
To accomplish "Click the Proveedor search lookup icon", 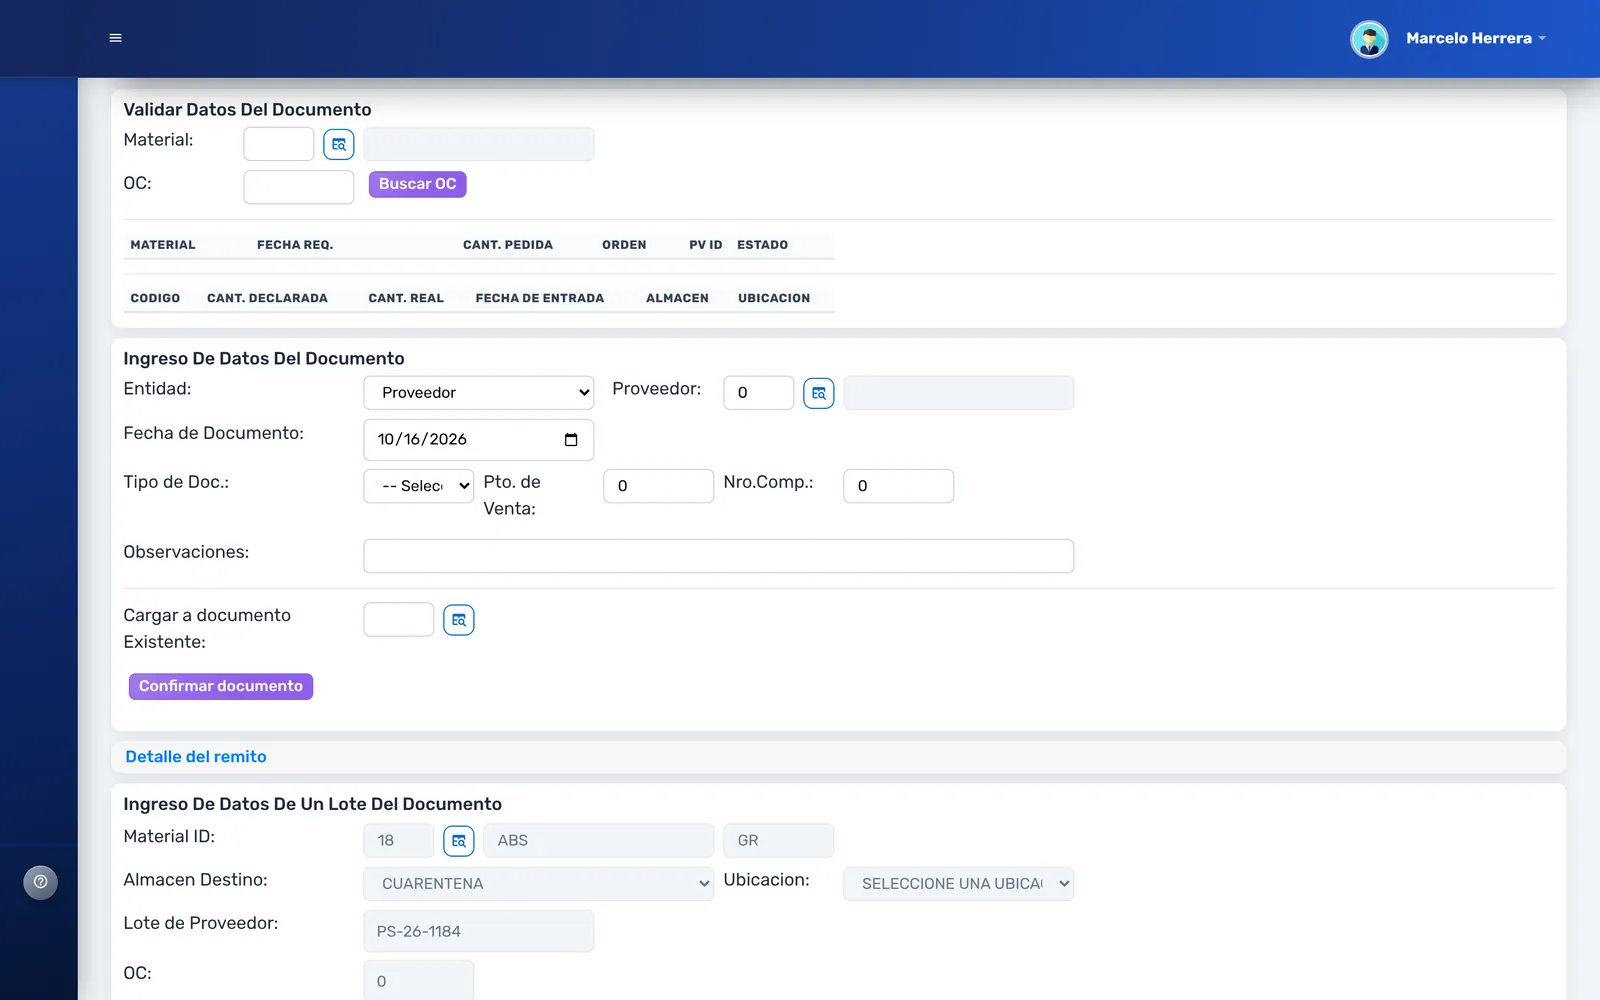I will [819, 393].
